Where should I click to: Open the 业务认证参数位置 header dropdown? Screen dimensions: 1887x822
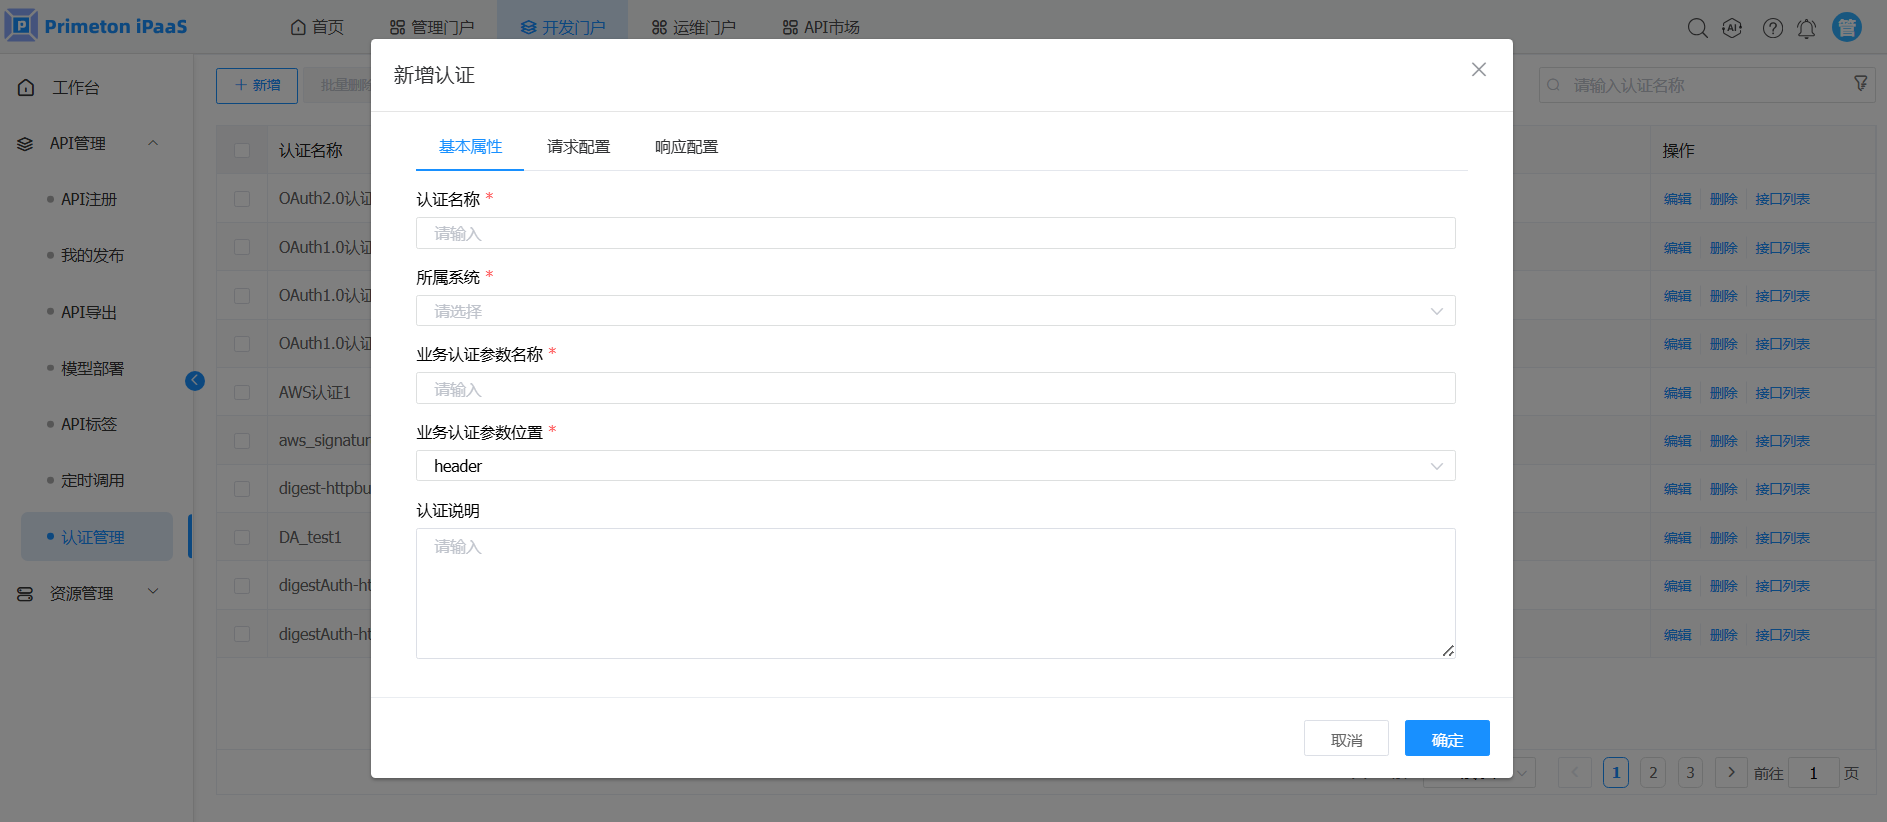(935, 466)
